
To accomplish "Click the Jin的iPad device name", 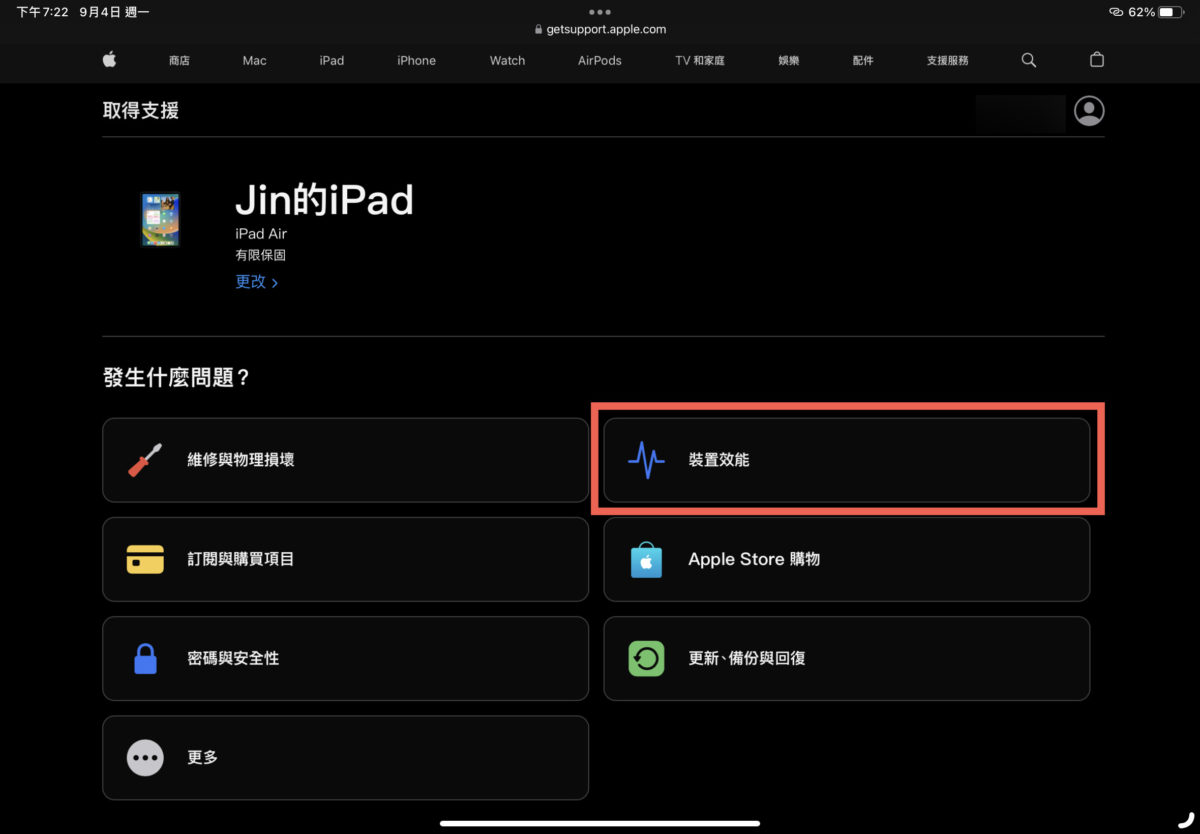I will (324, 200).
